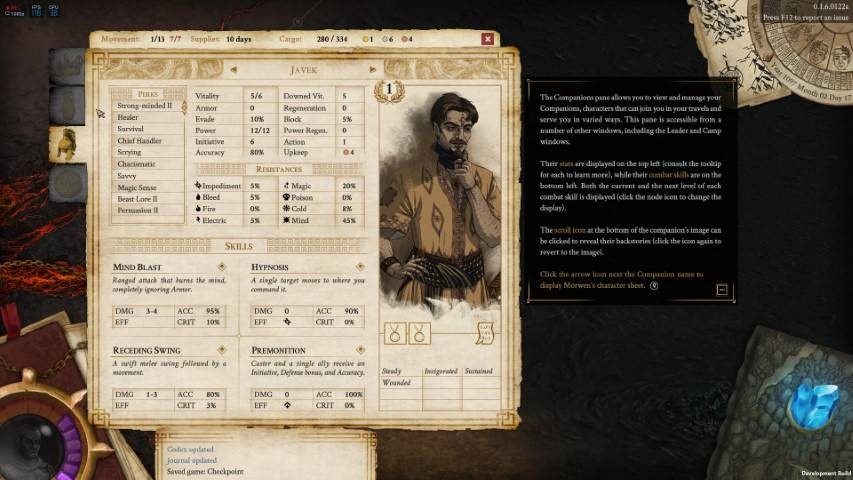Collapse the Companions tutorial tooltip panel

pyautogui.click(x=722, y=290)
